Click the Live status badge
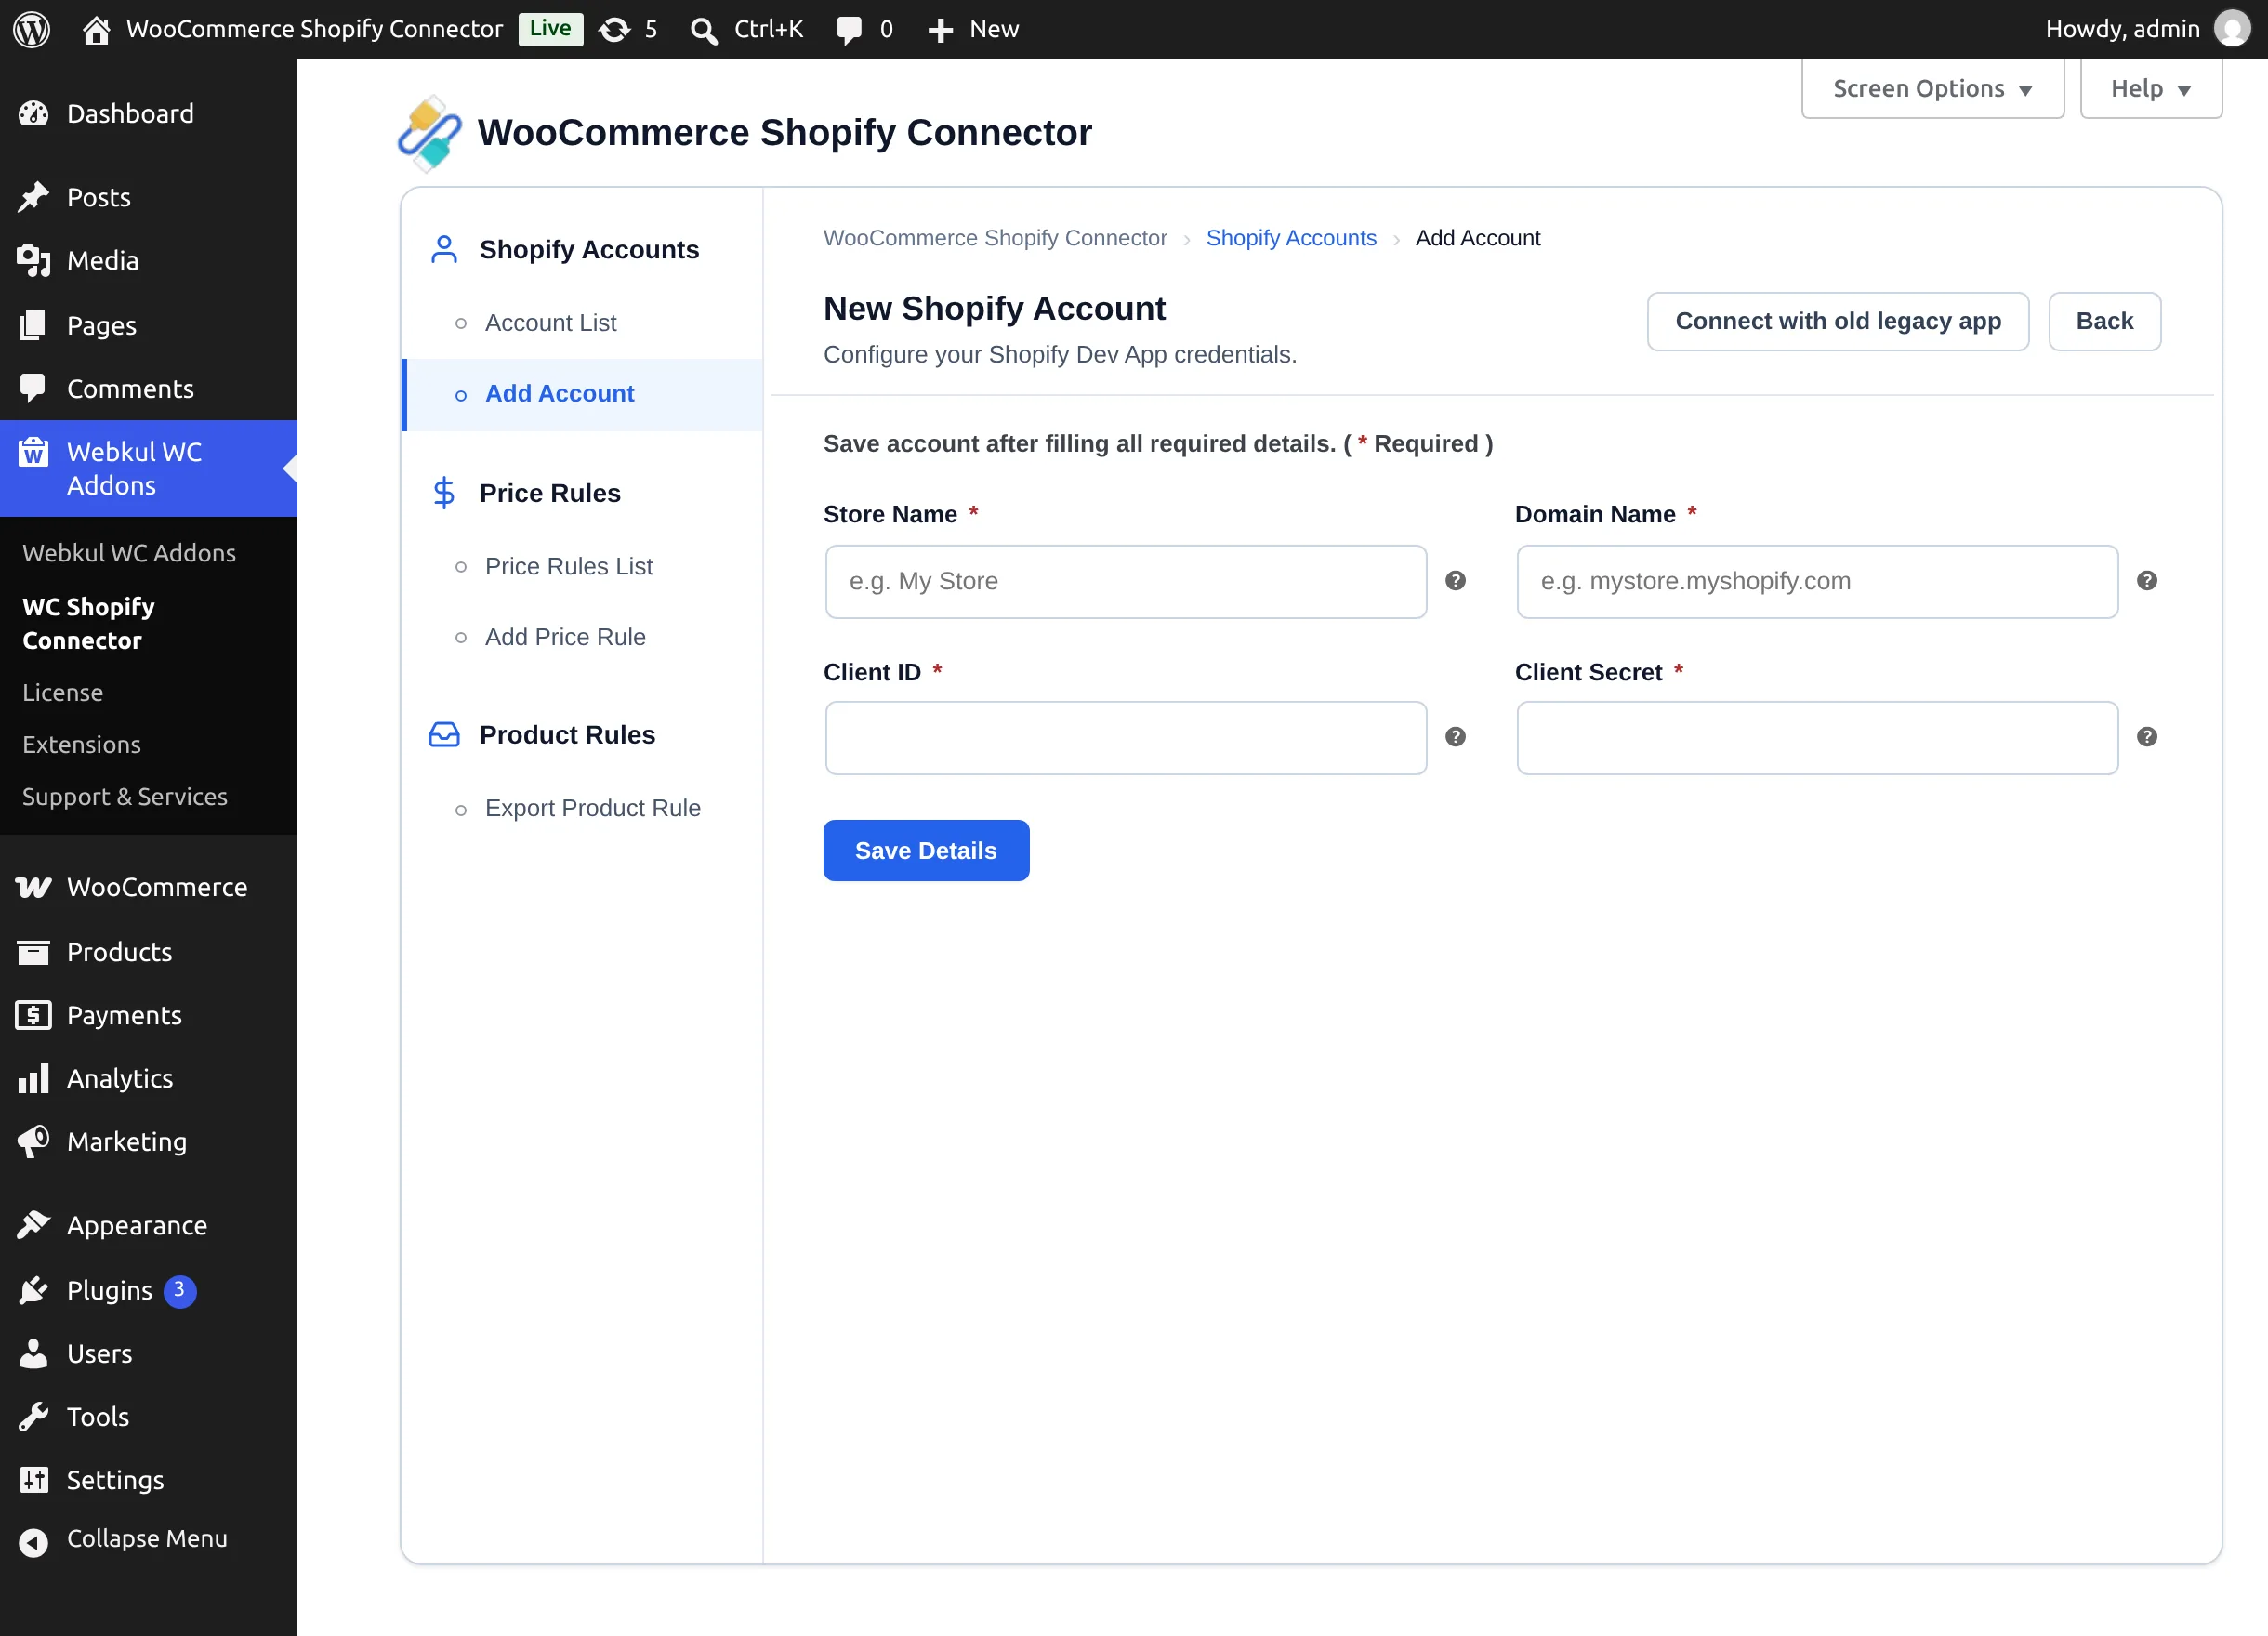Screen dimensions: 2268x1636 (x=550, y=29)
